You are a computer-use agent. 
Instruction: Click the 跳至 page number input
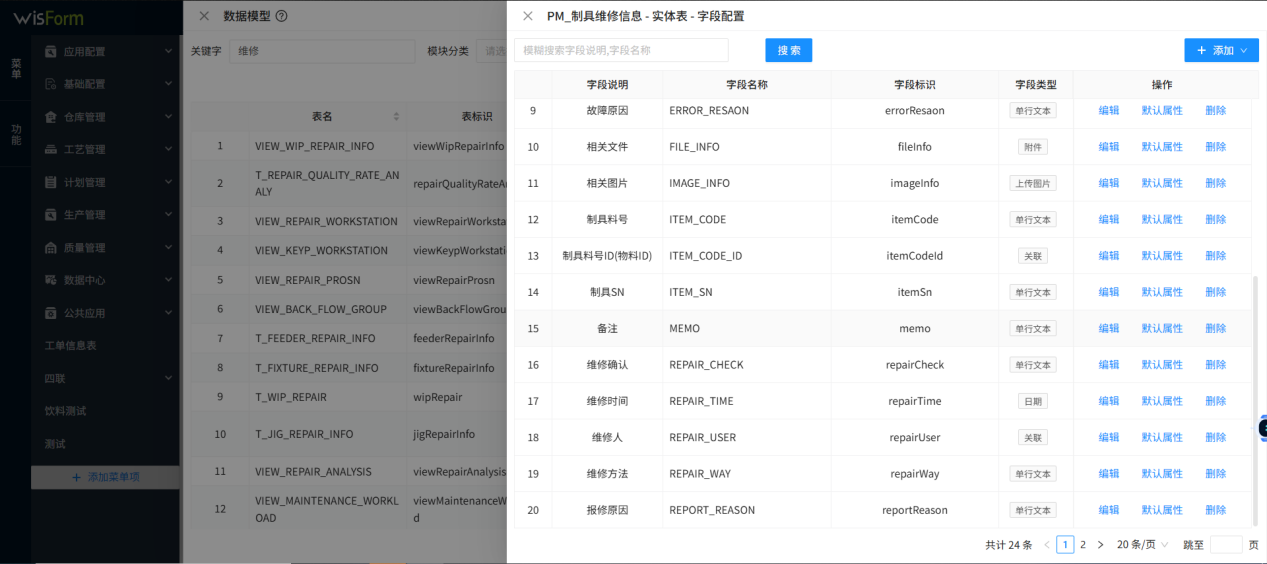coord(1226,545)
